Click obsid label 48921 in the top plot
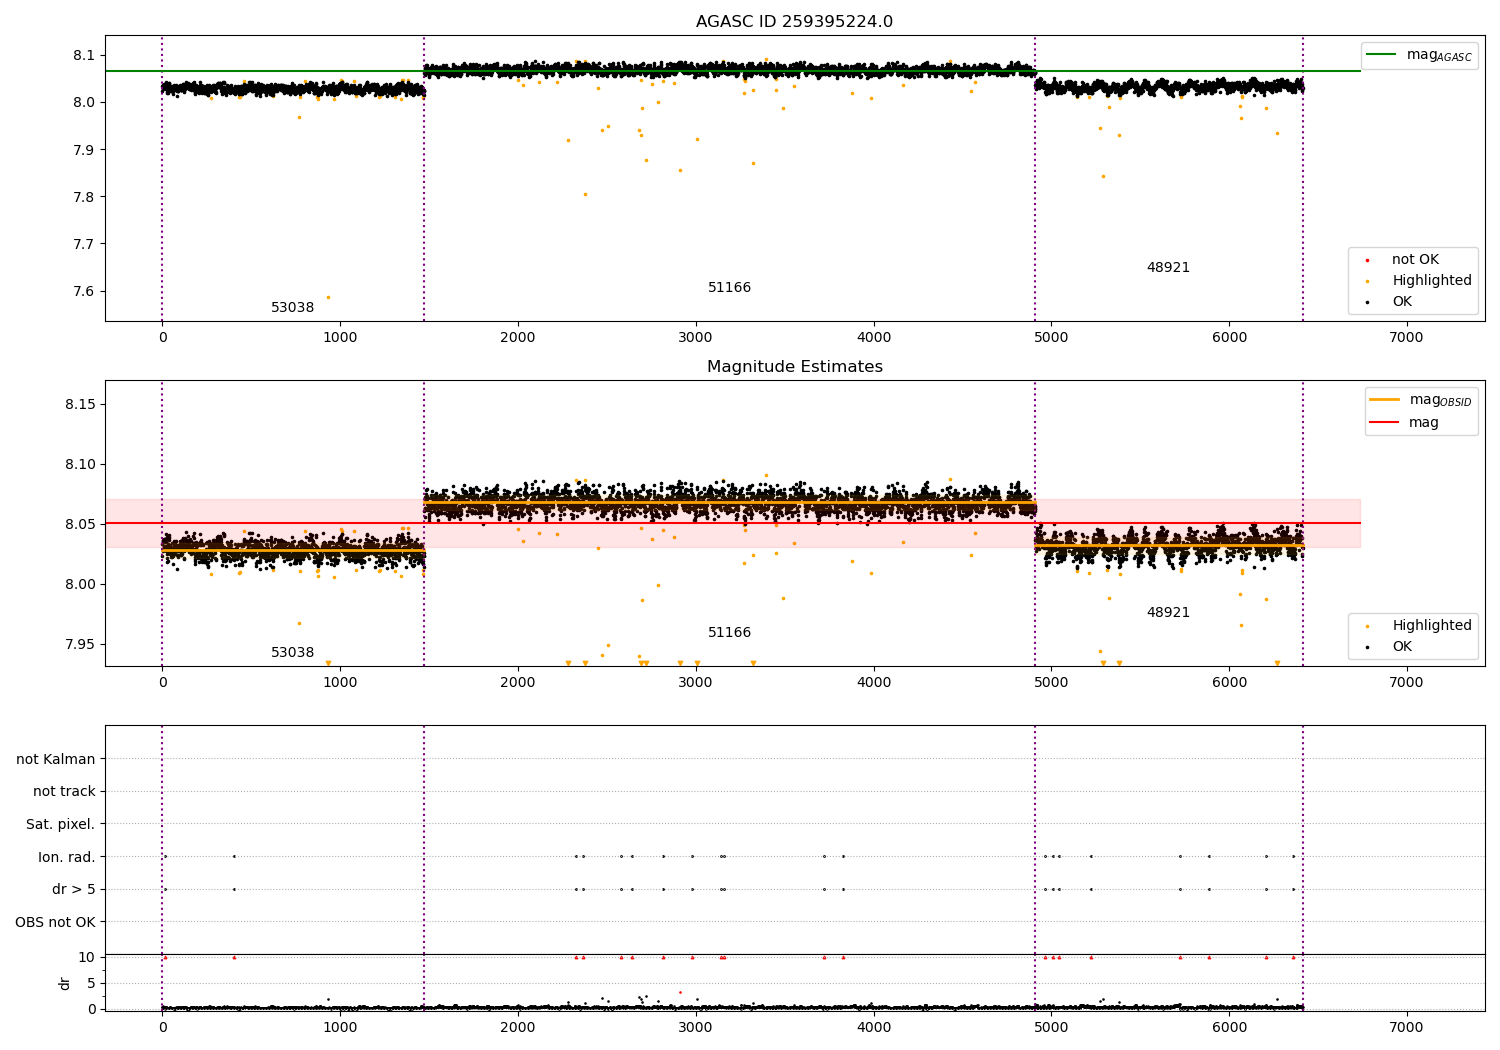 click(x=1168, y=268)
